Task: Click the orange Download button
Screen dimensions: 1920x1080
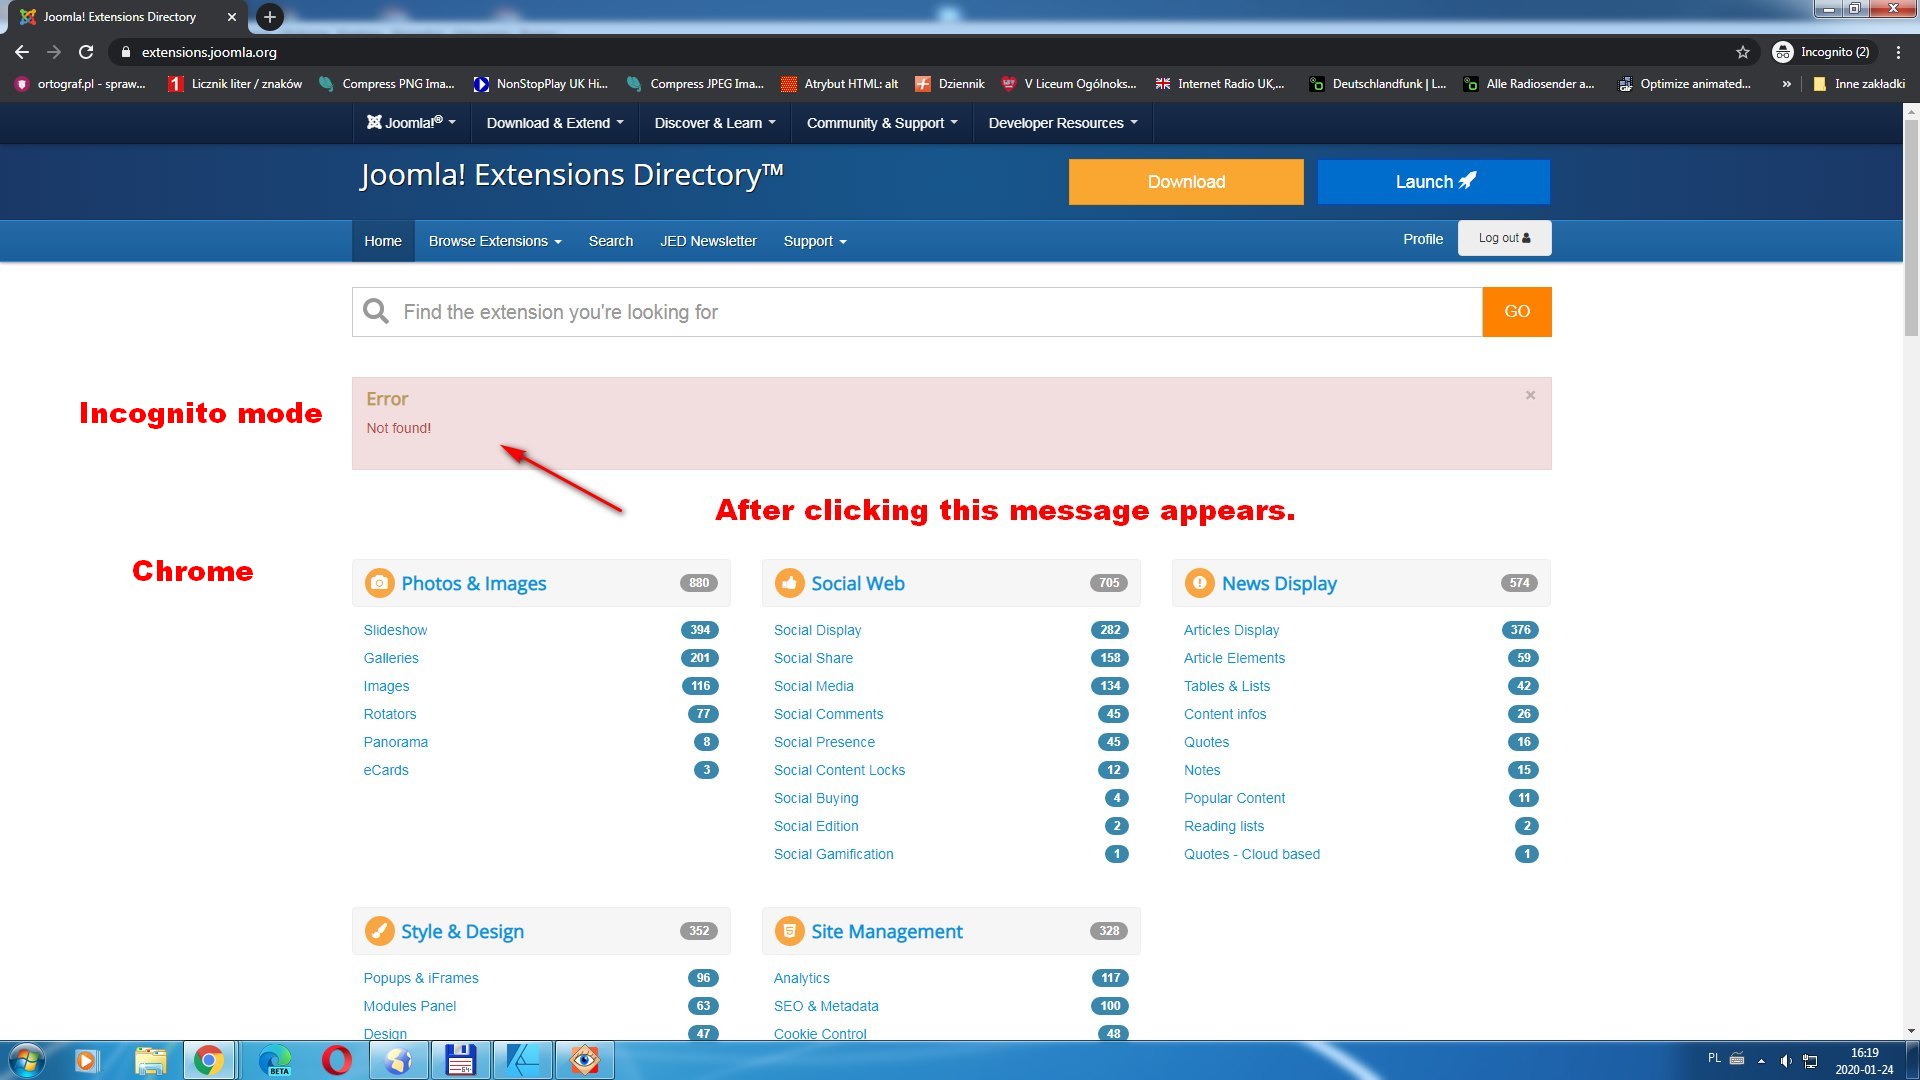Action: point(1185,181)
